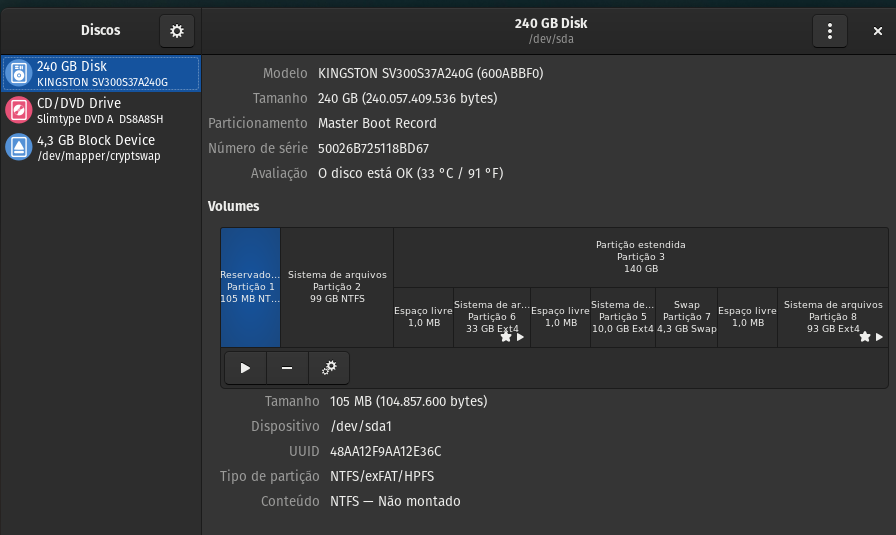Click the cryptswap block device icon
This screenshot has width=896, height=535.
(19, 147)
